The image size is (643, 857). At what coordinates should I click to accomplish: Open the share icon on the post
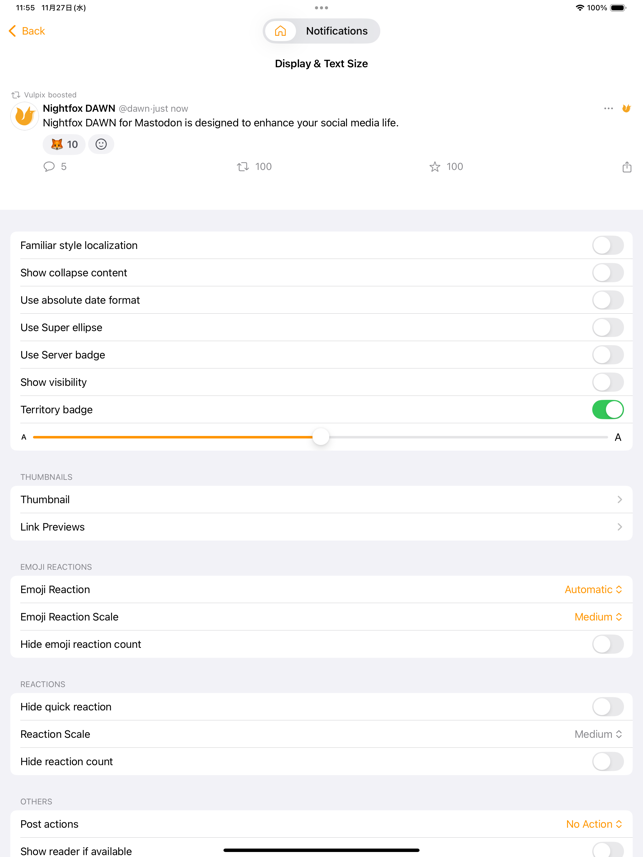click(627, 167)
